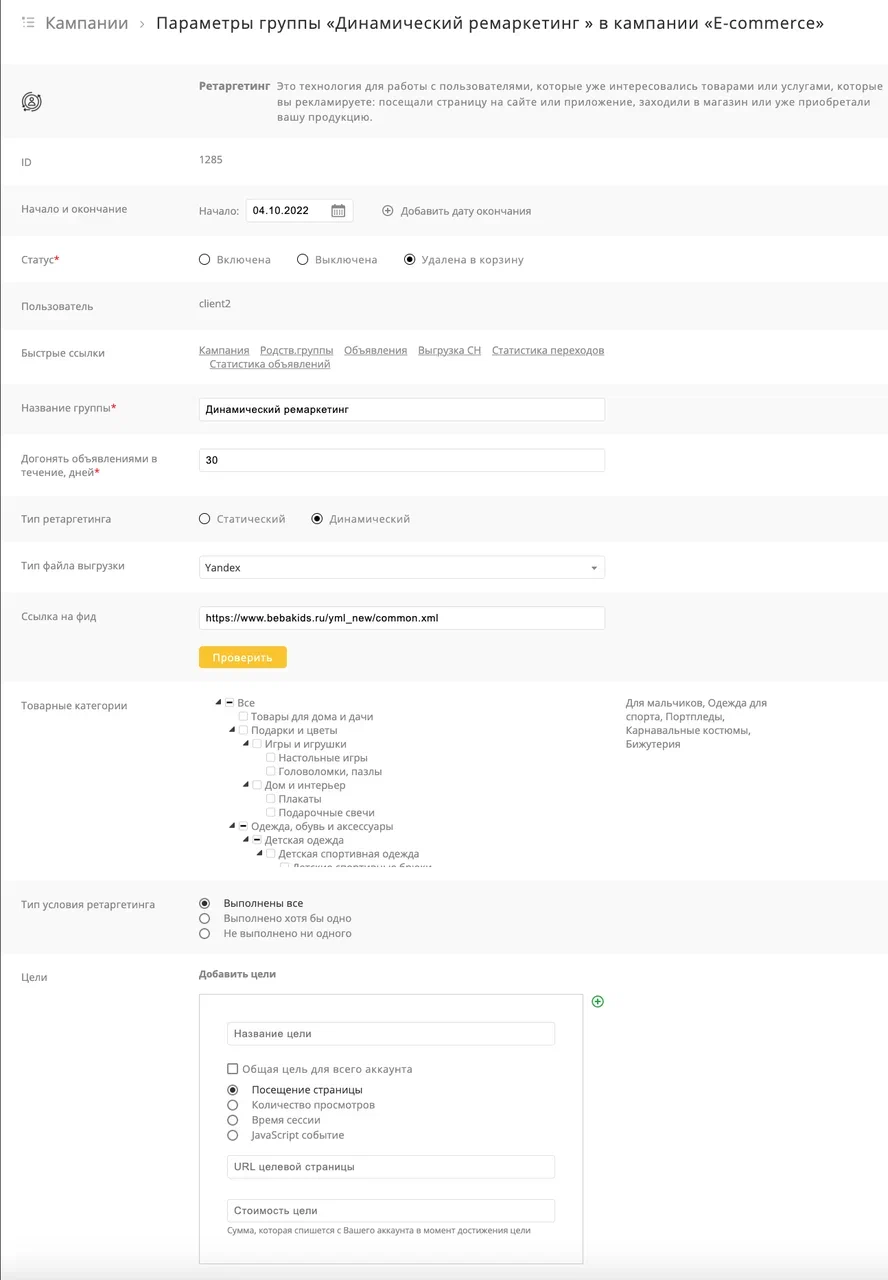Image resolution: width=888 pixels, height=1280 pixels.
Task: Edit the days field showing 30
Action: pyautogui.click(x=402, y=460)
